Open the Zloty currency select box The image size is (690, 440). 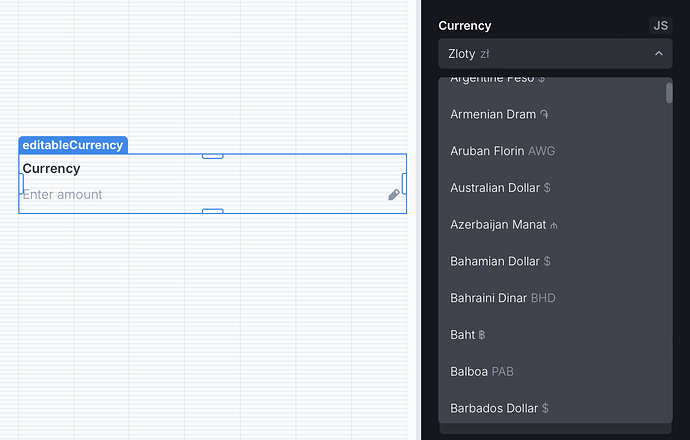(555, 54)
